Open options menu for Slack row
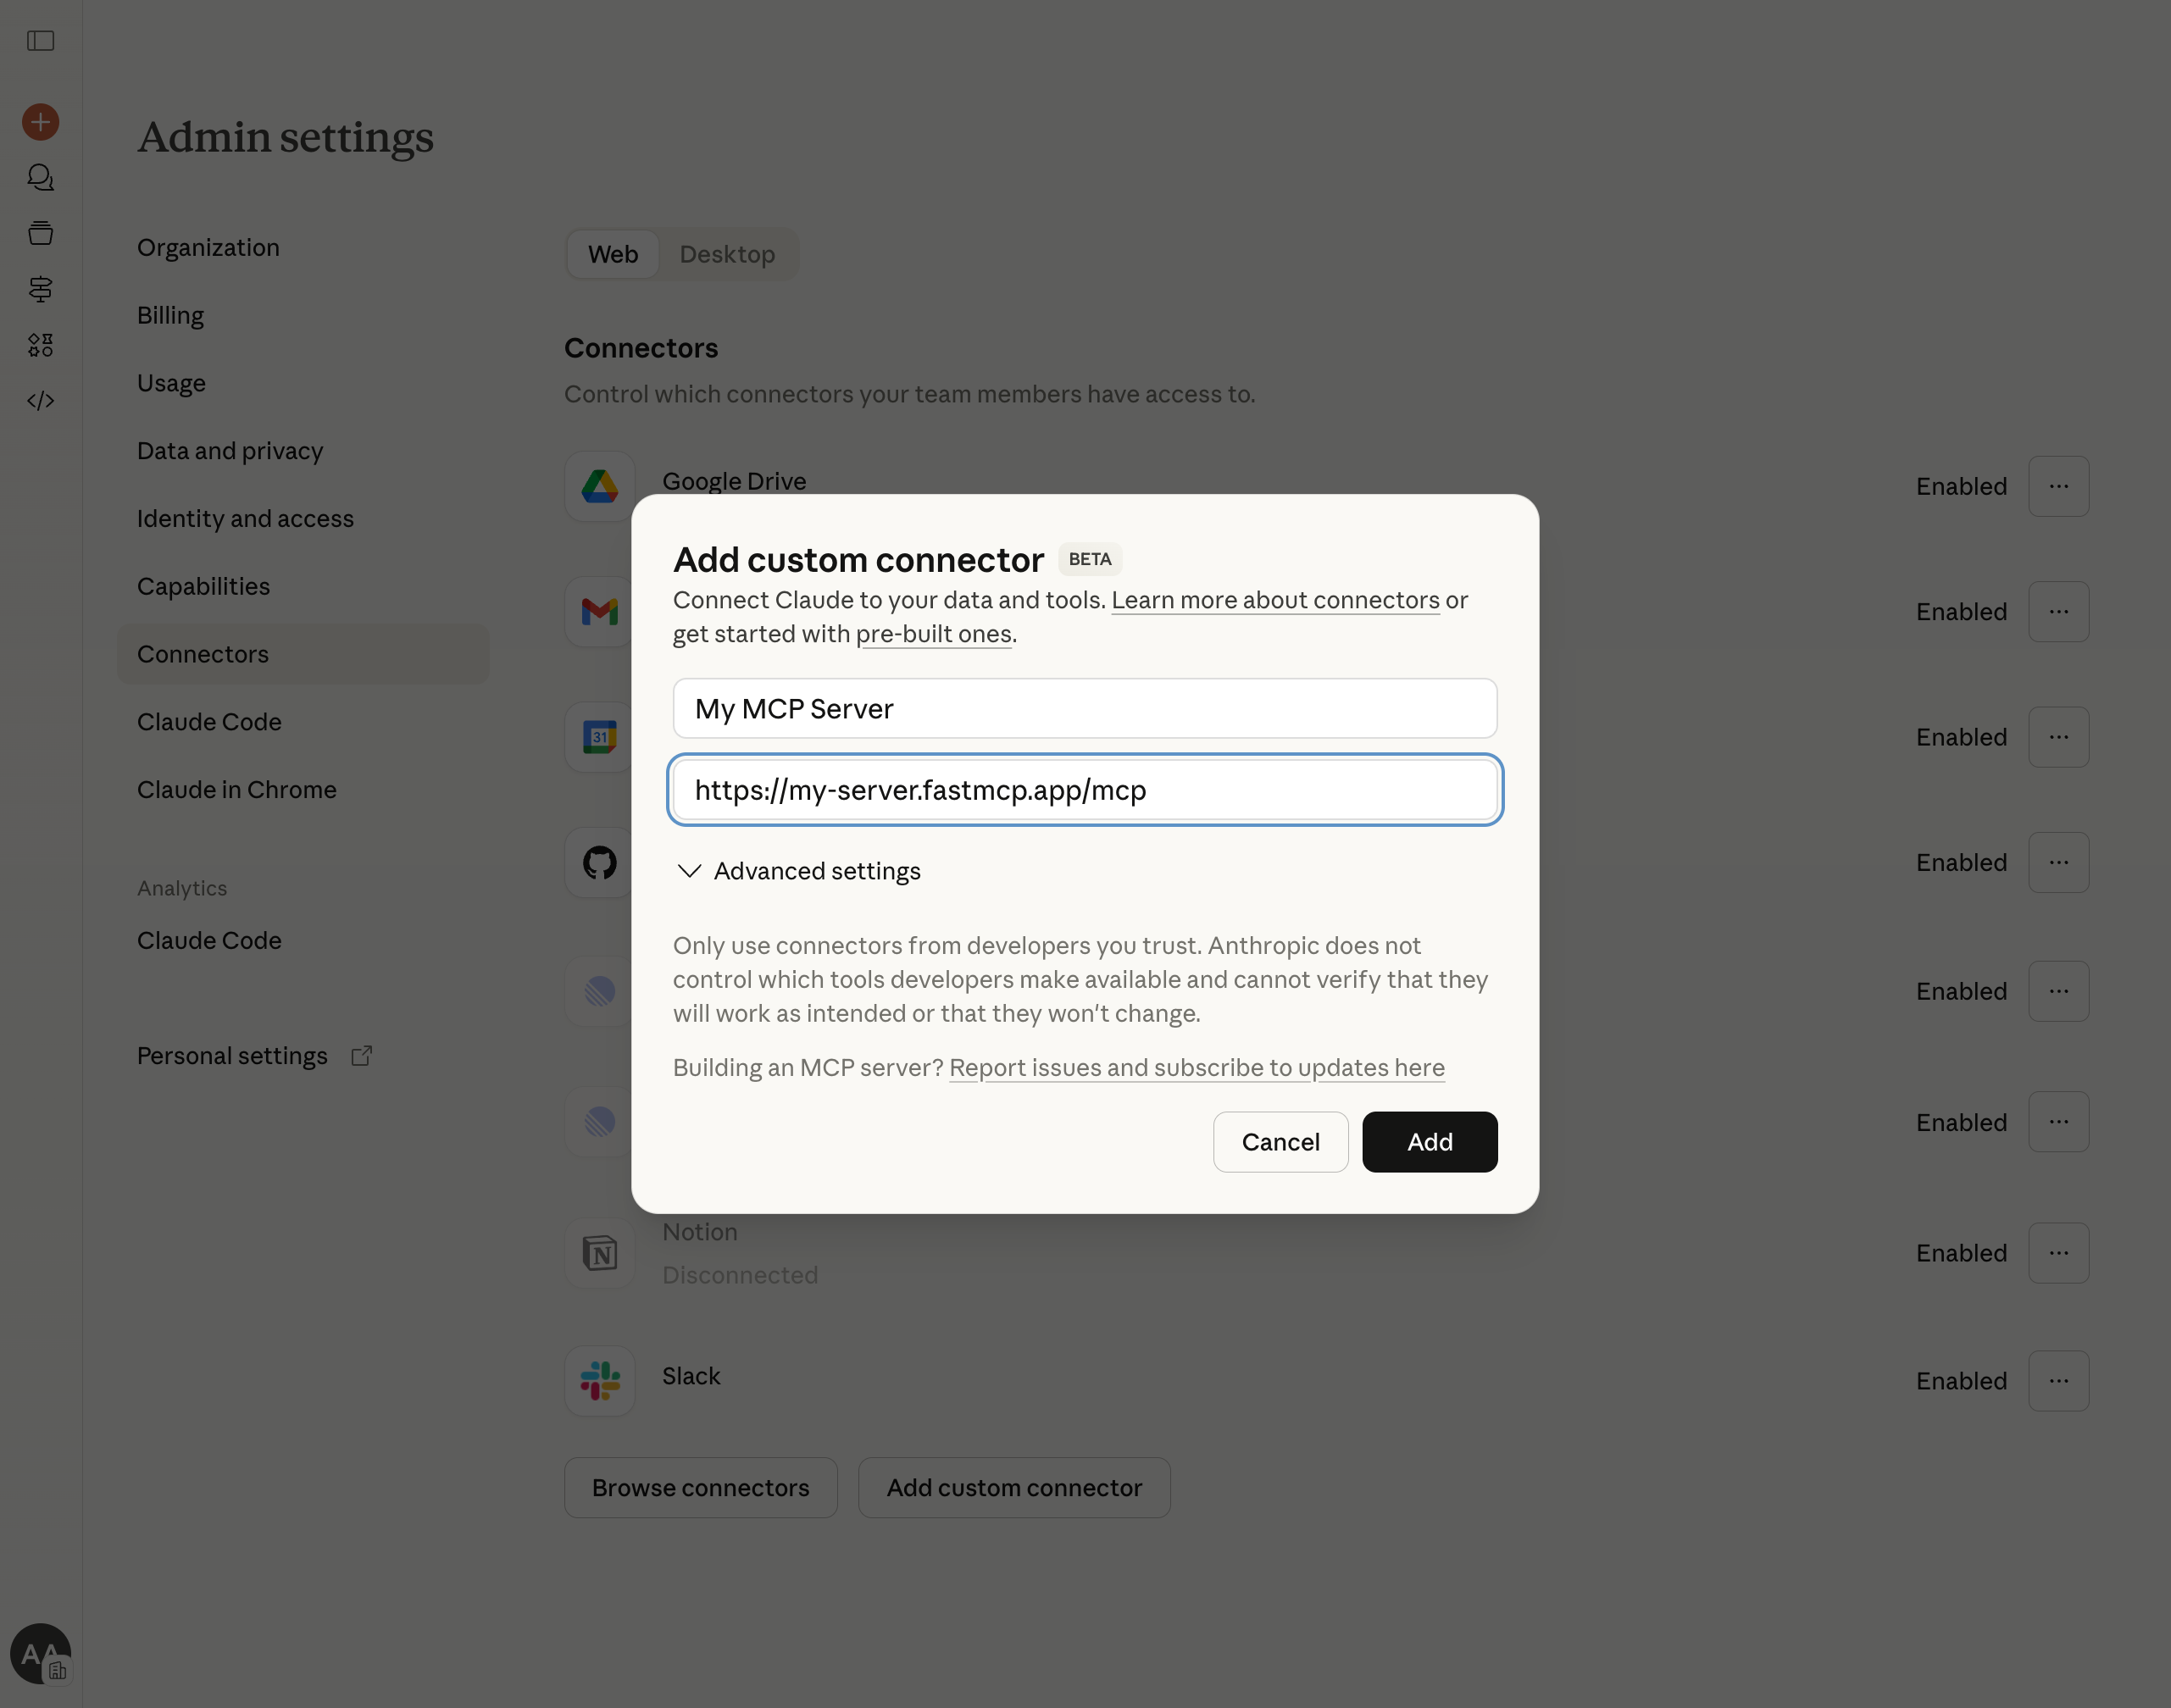 point(2058,1381)
